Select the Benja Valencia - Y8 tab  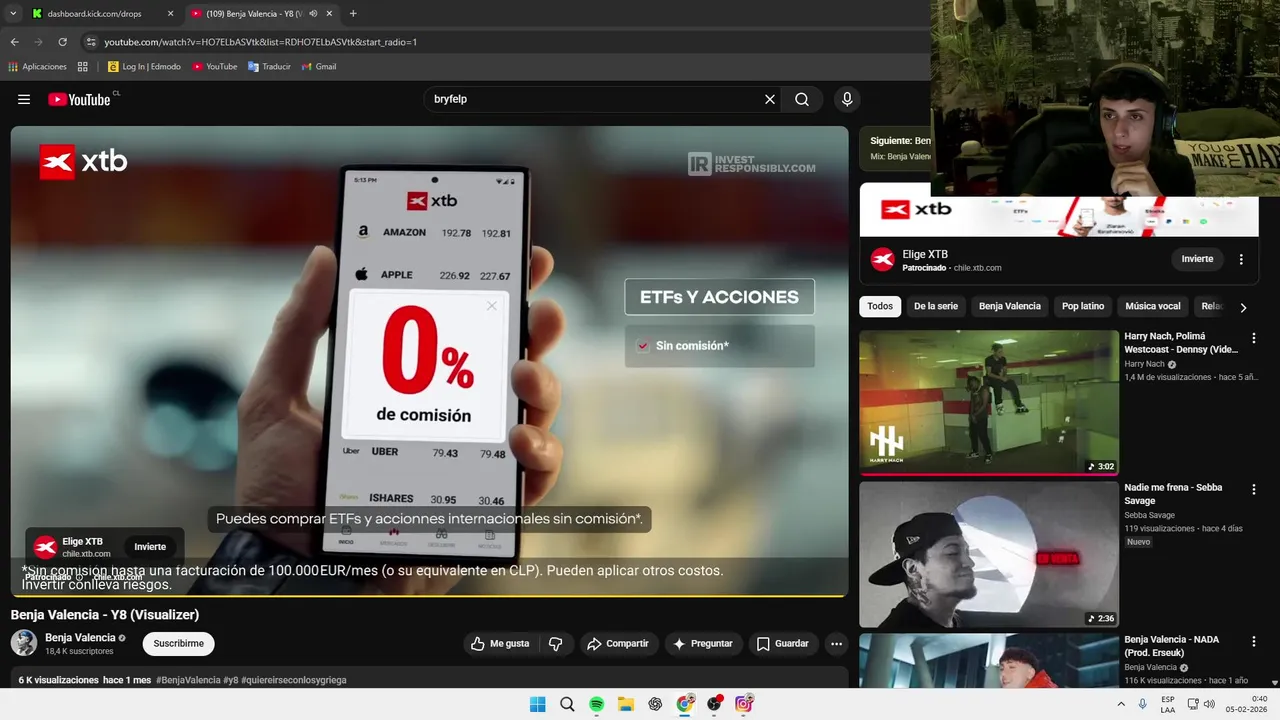click(x=254, y=13)
